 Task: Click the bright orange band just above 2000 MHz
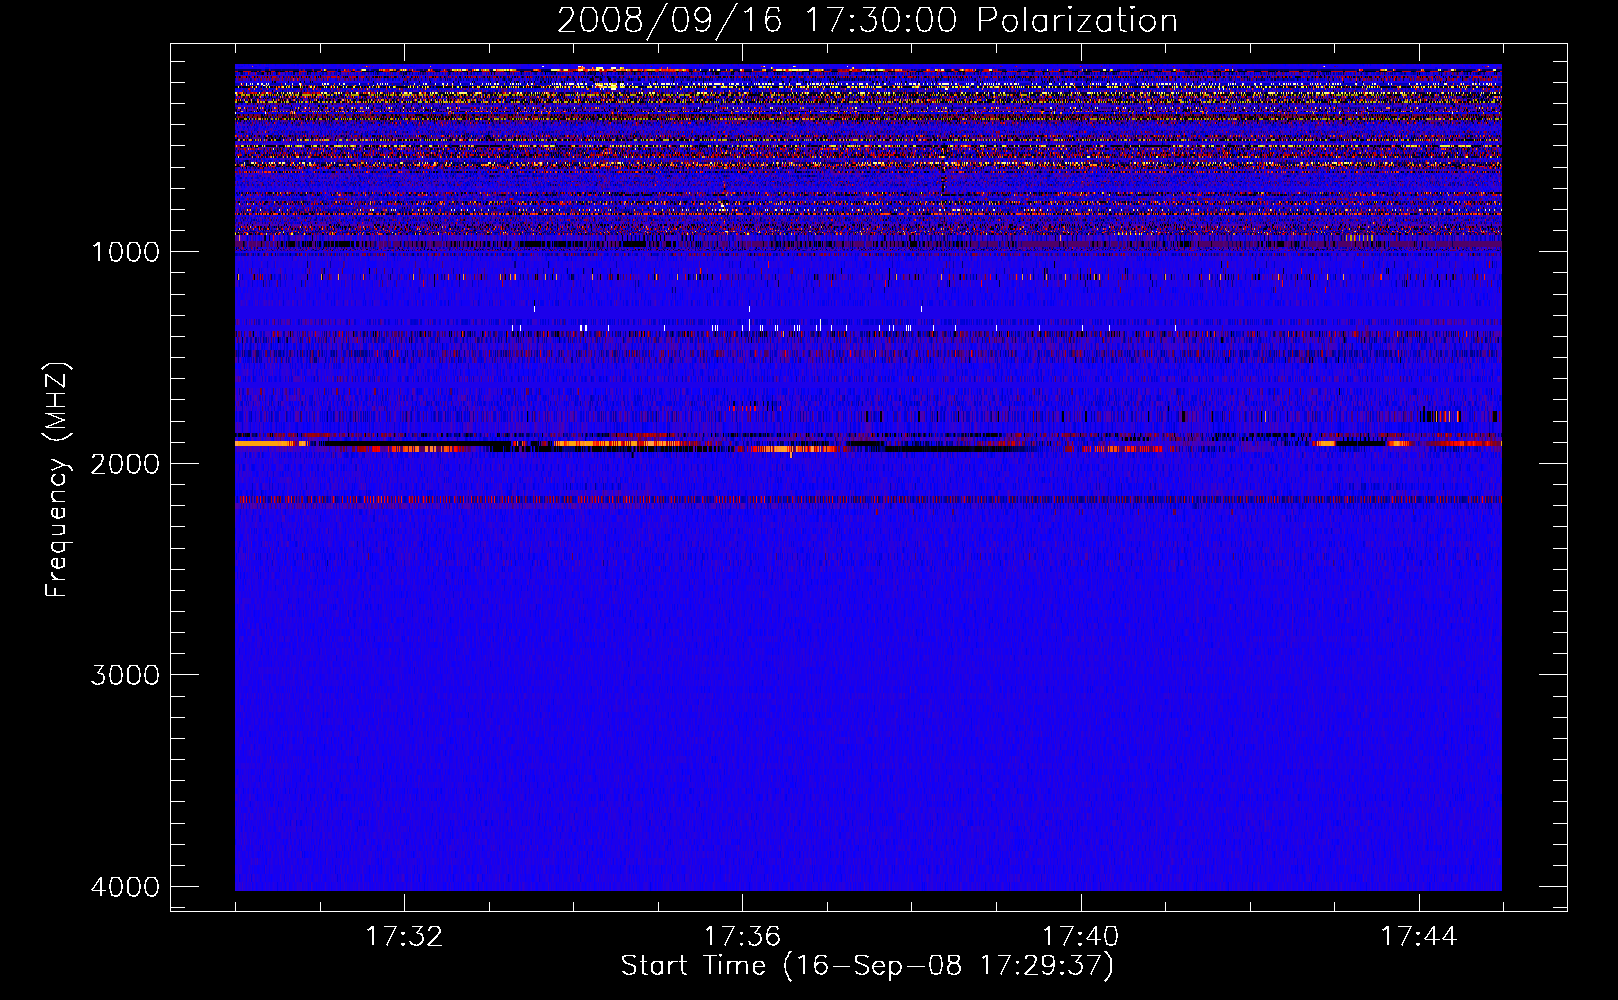pyautogui.click(x=868, y=444)
